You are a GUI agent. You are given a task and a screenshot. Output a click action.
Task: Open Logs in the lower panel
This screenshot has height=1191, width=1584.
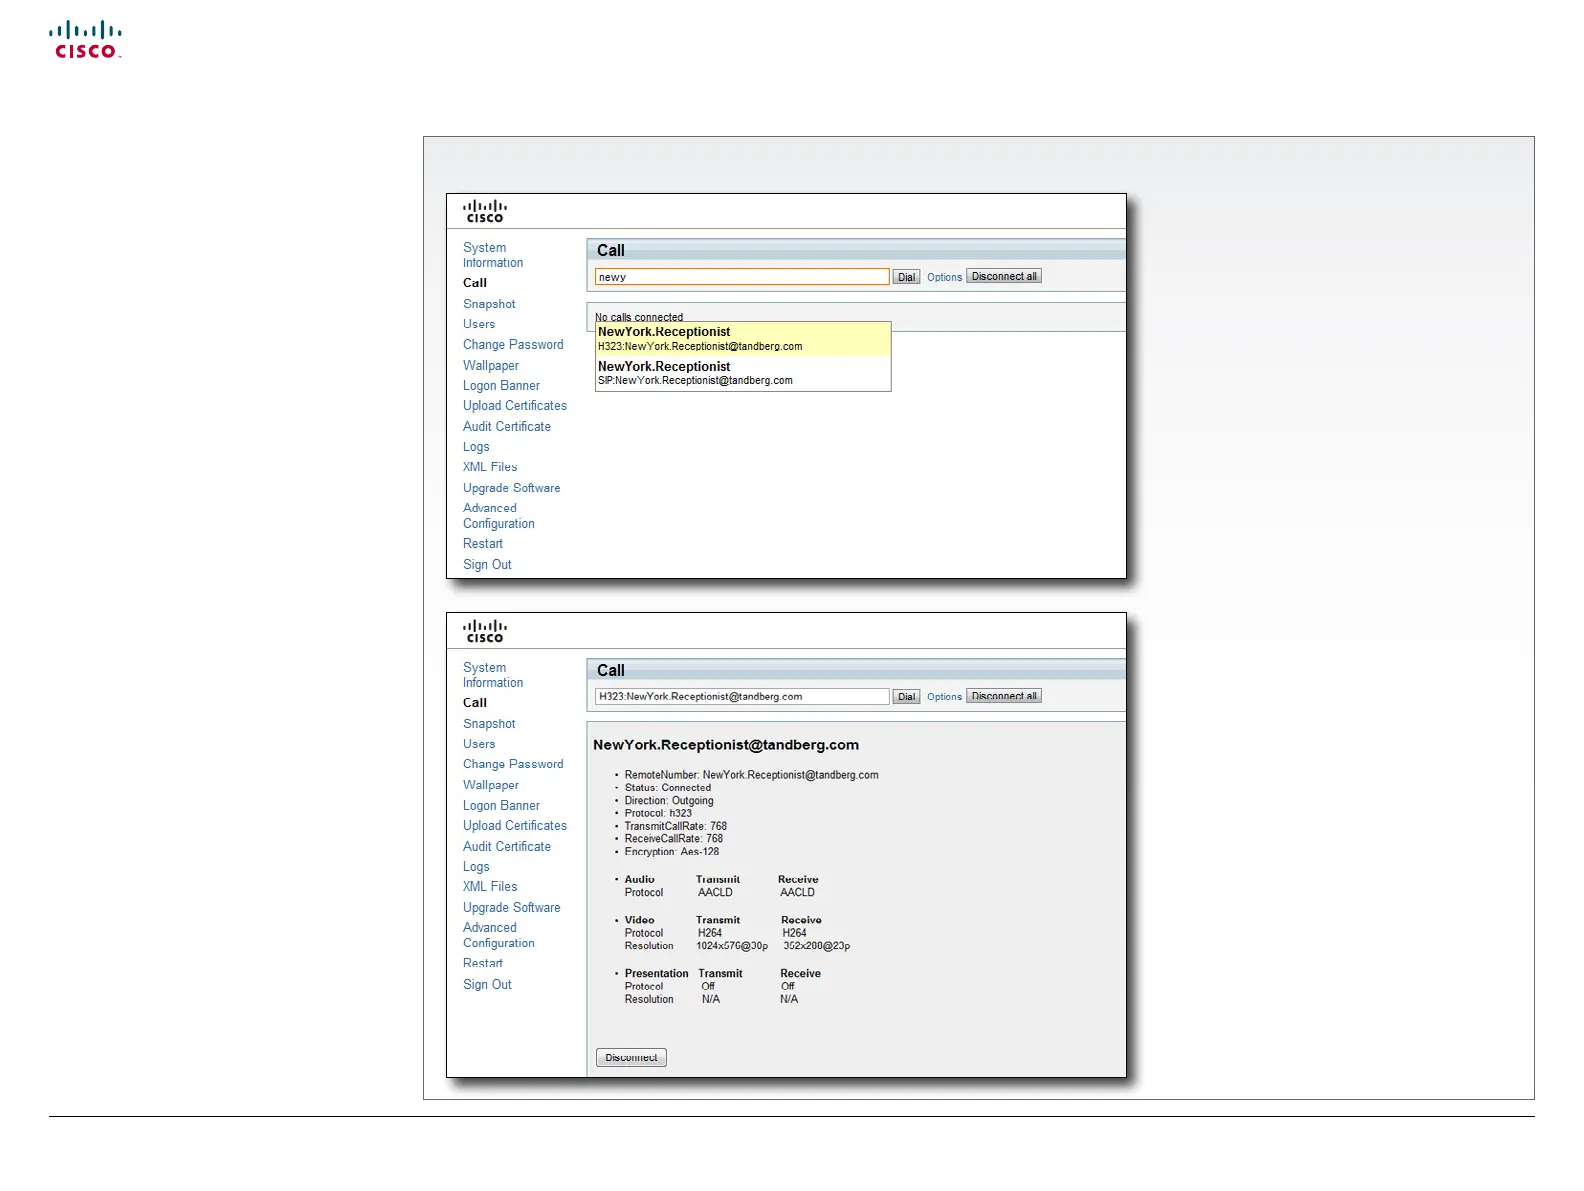pyautogui.click(x=476, y=867)
